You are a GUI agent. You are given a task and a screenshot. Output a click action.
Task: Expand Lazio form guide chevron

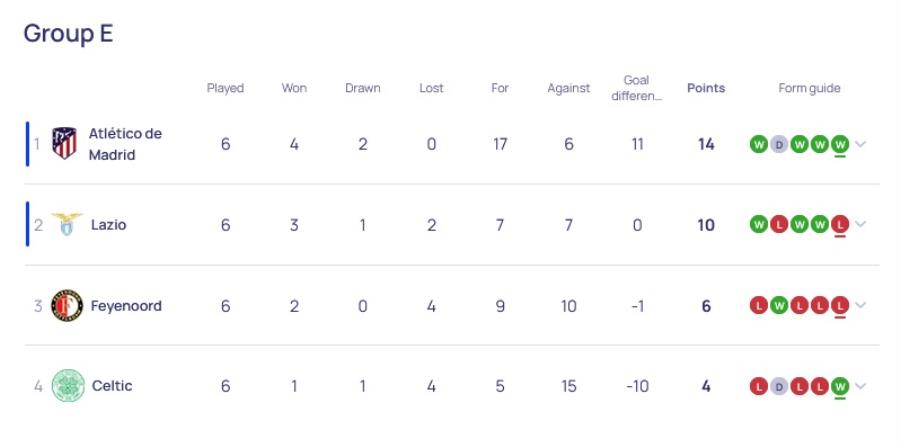[860, 224]
